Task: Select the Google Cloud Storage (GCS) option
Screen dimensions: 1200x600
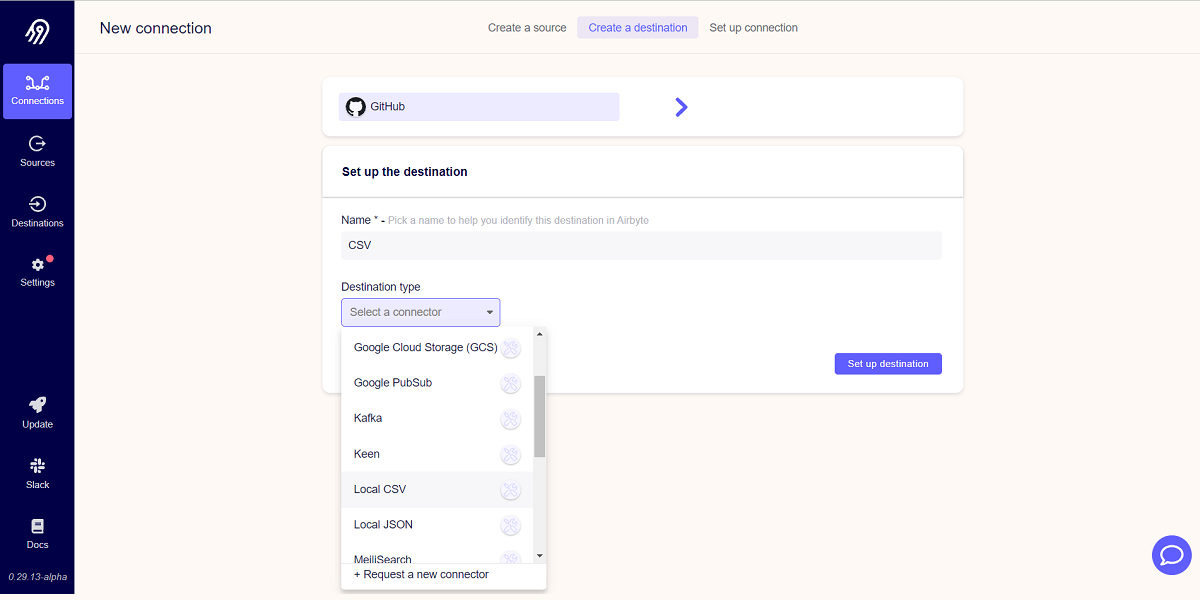Action: (437, 348)
